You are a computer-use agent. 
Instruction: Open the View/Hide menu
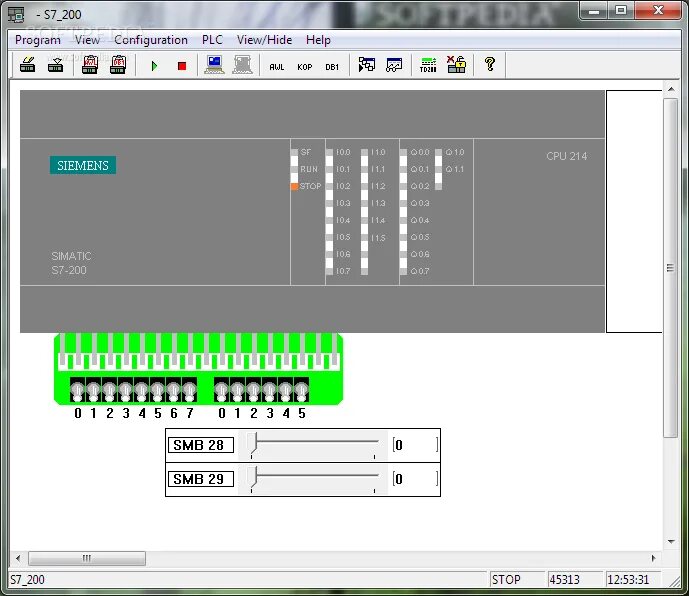[x=265, y=40]
